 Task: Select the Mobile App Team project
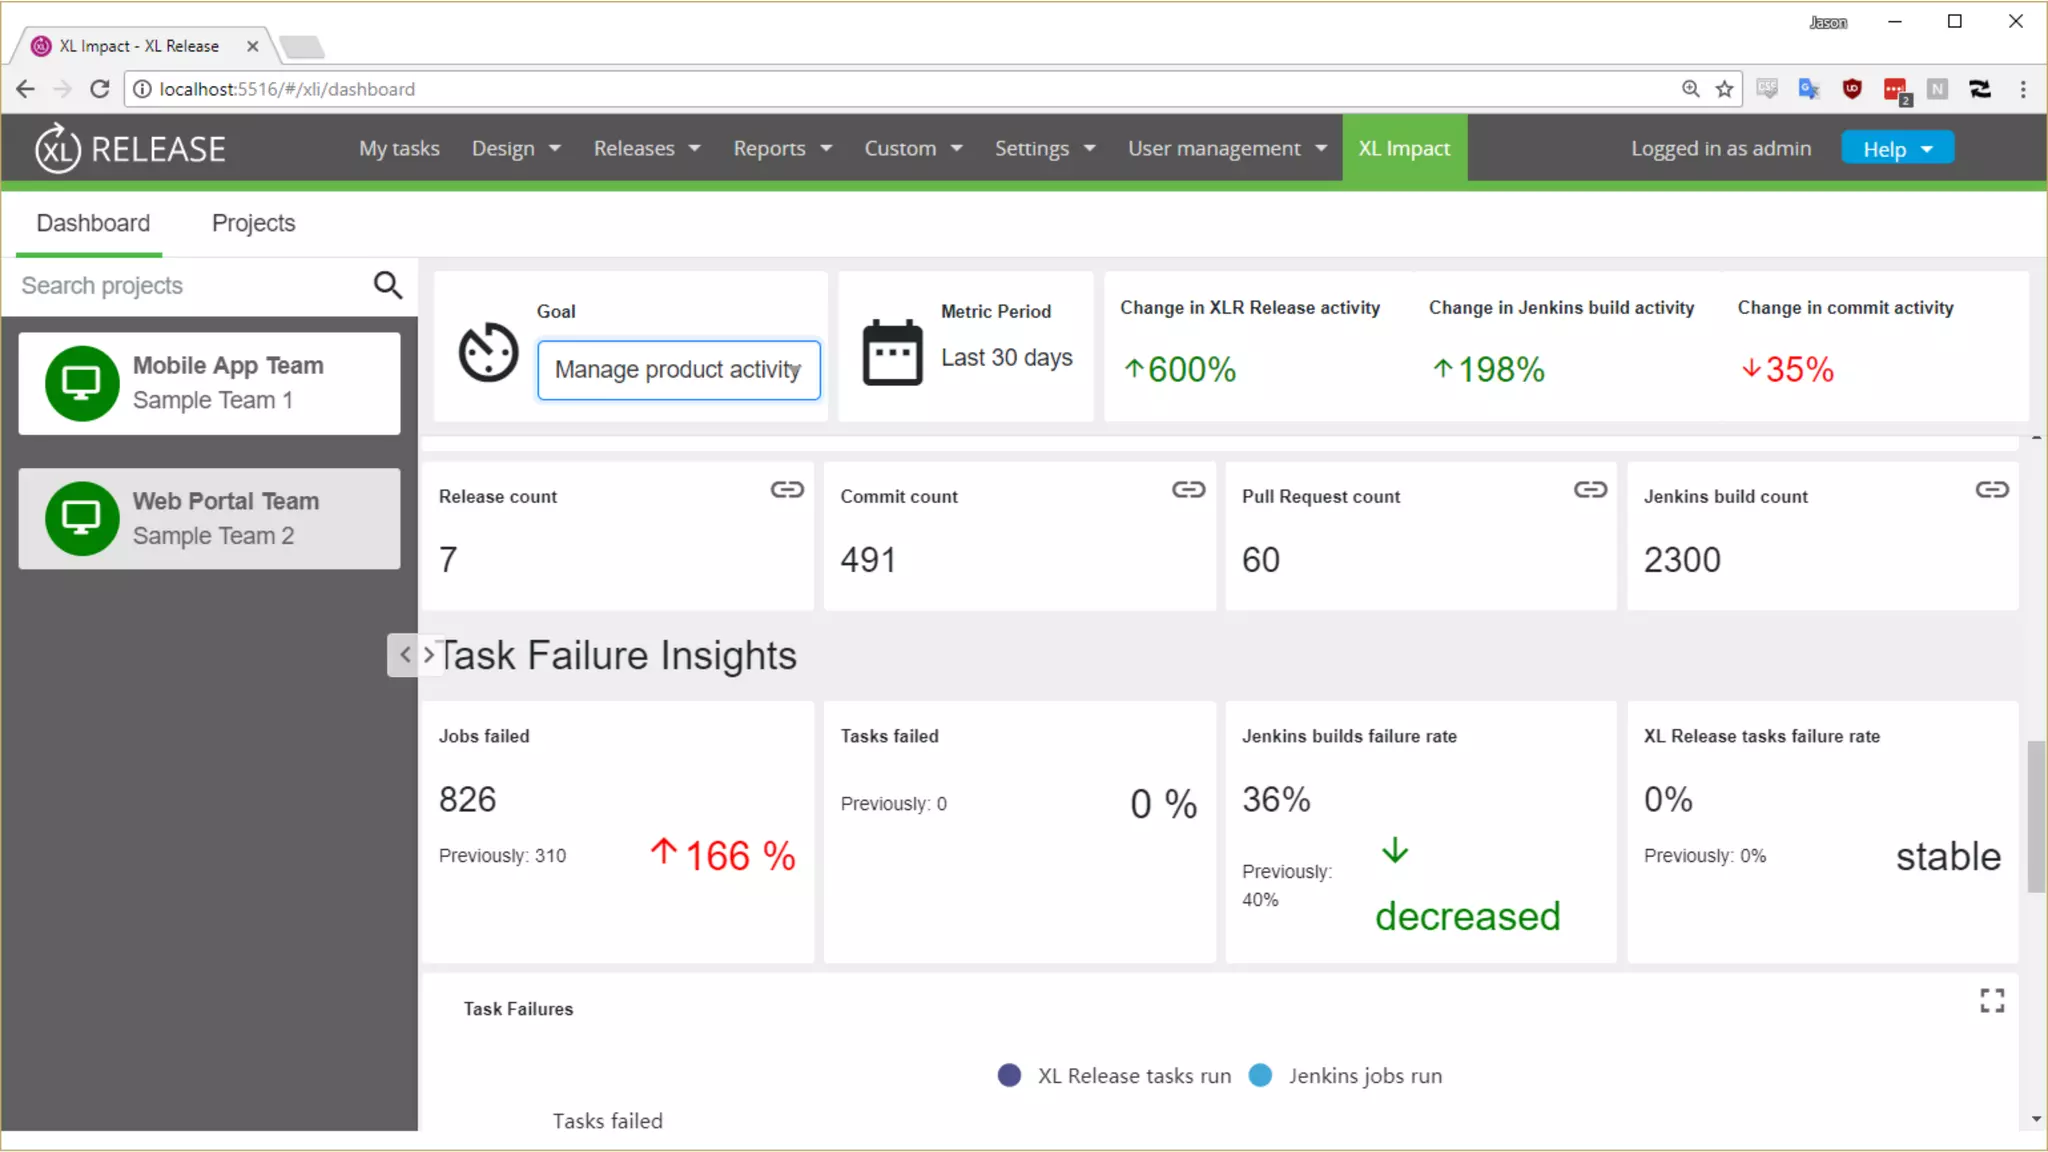pyautogui.click(x=209, y=383)
